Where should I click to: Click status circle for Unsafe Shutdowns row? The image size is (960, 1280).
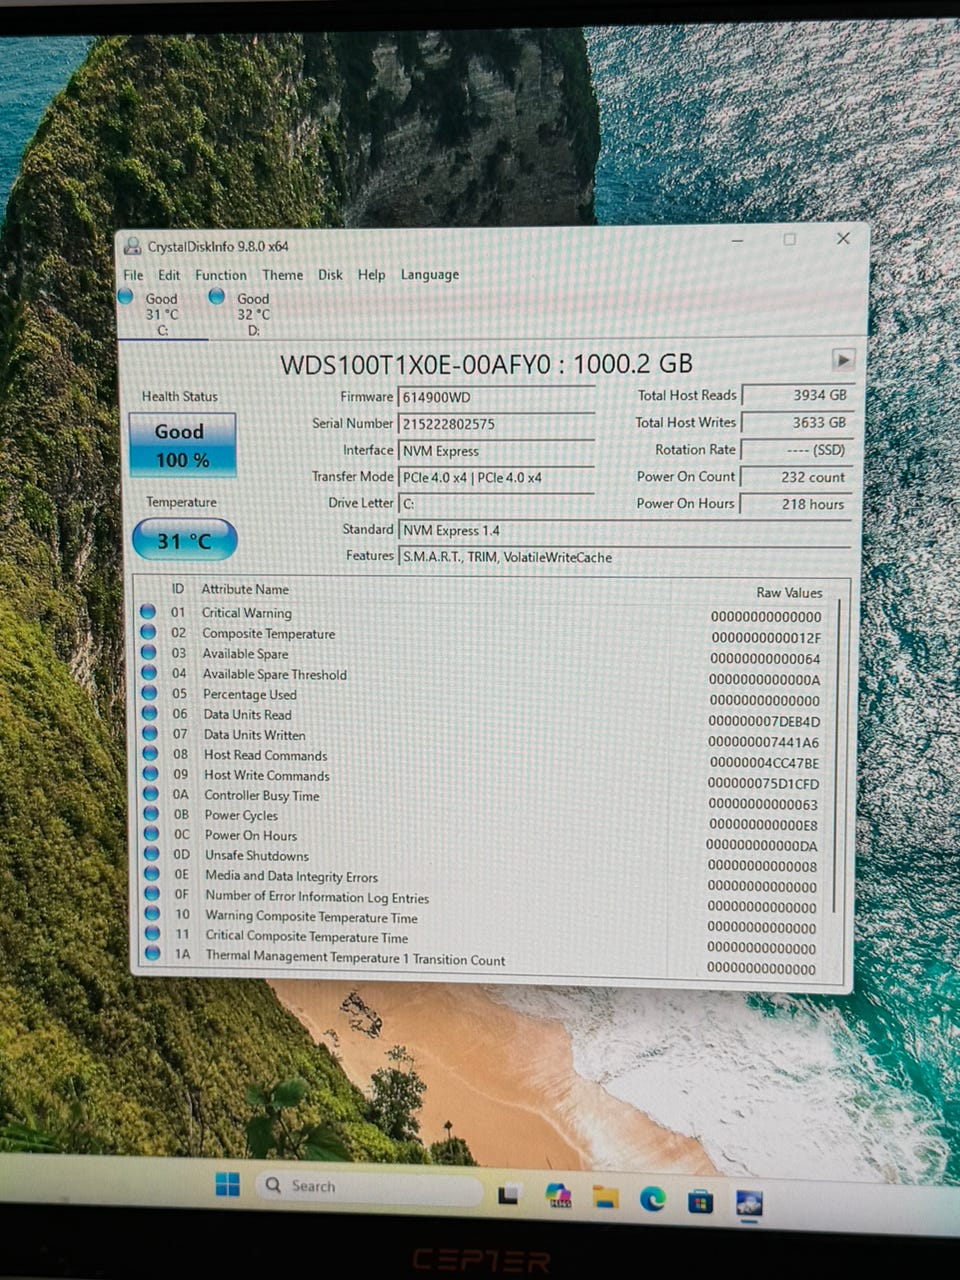coord(152,853)
